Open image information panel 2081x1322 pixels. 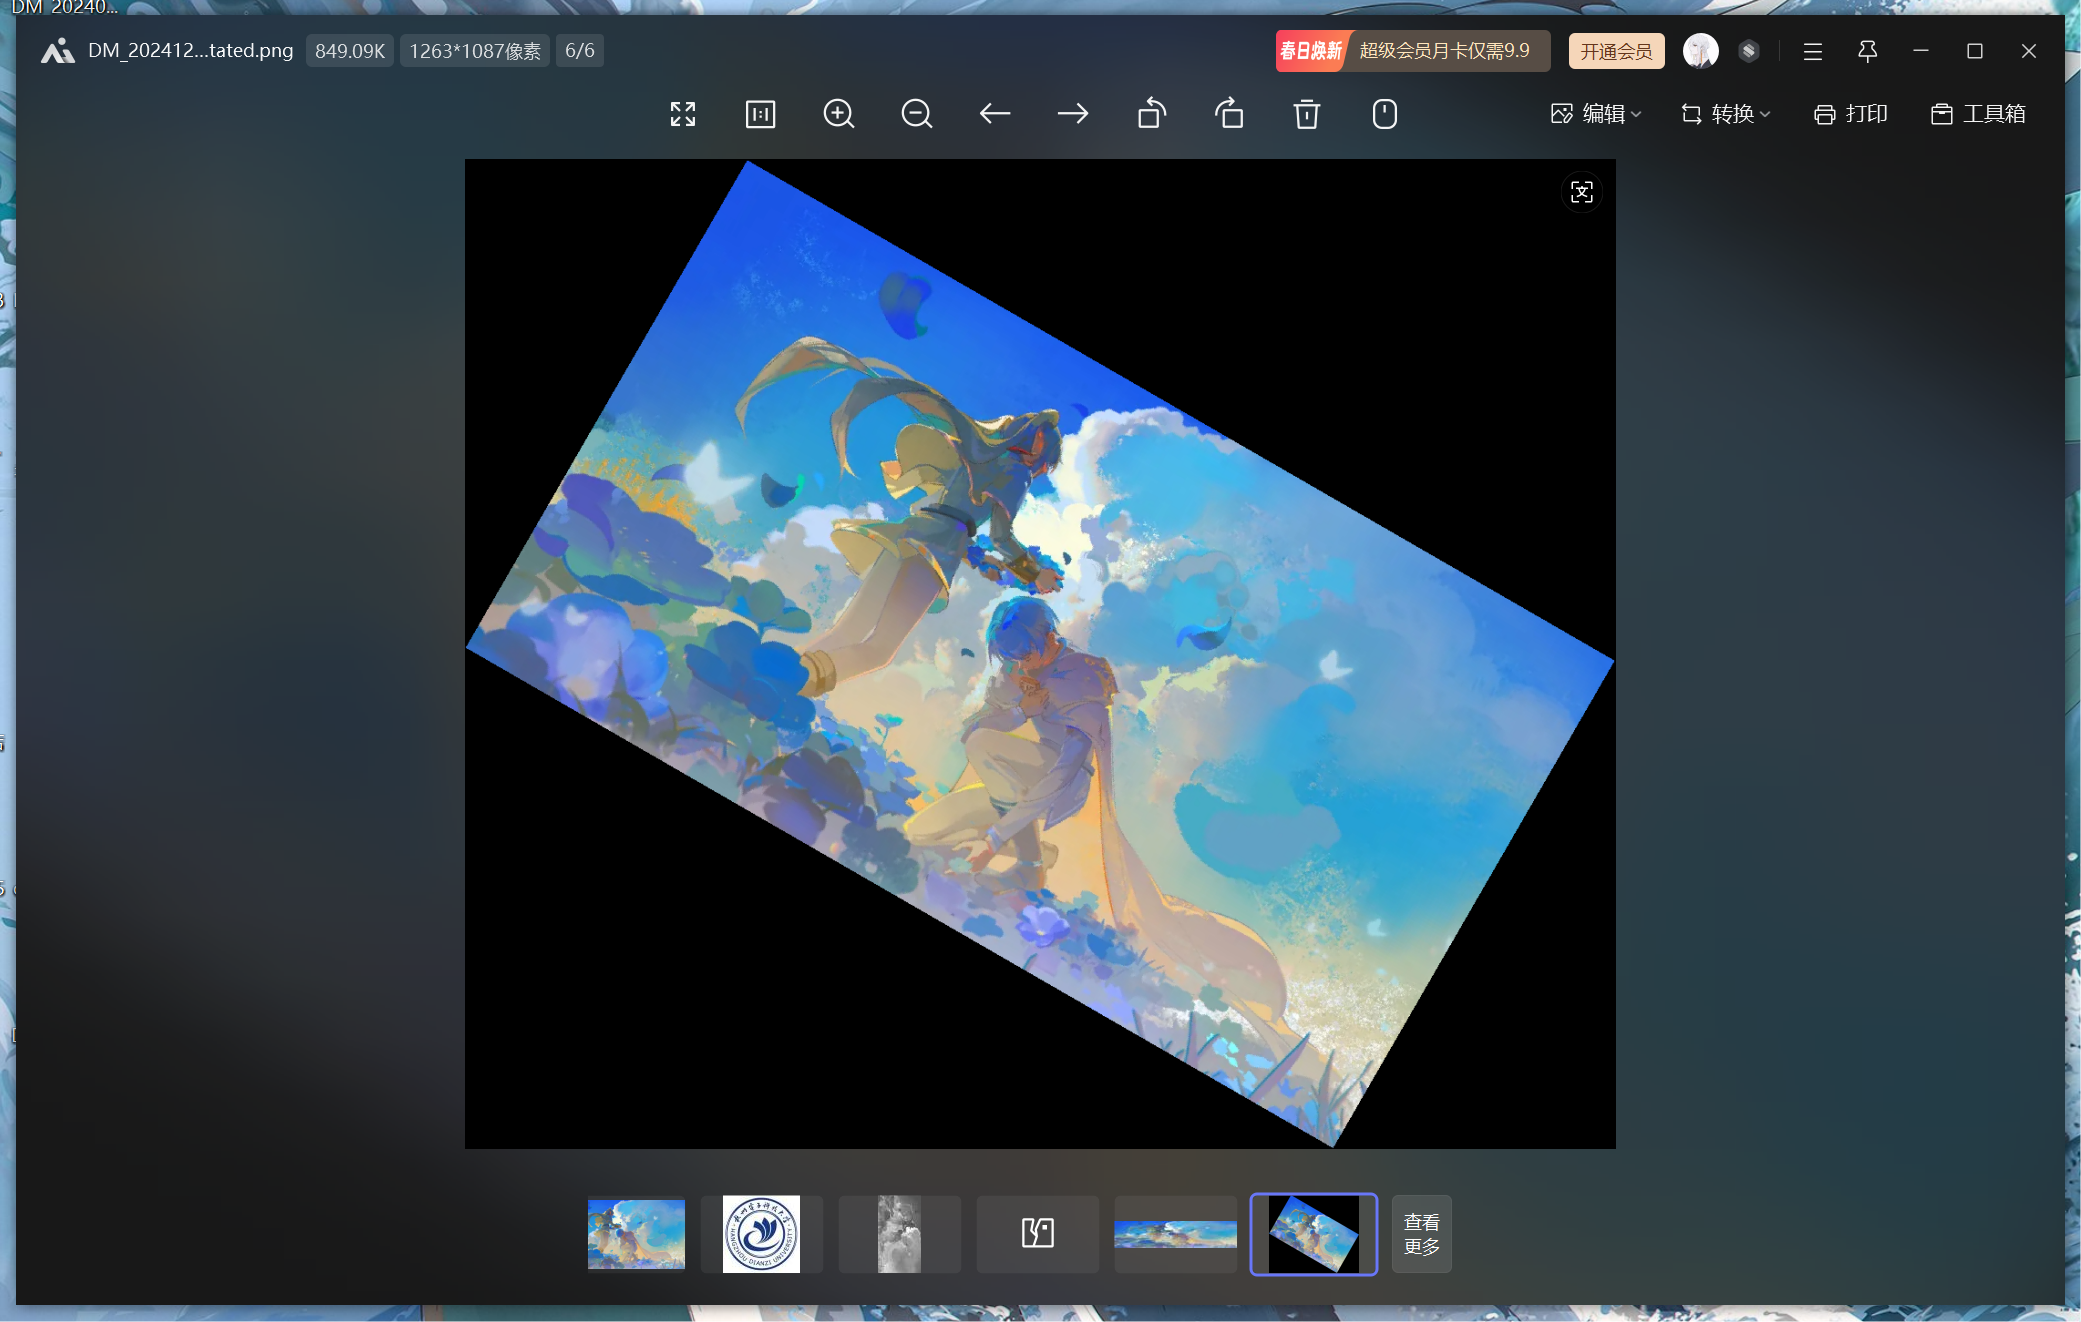pos(1385,114)
